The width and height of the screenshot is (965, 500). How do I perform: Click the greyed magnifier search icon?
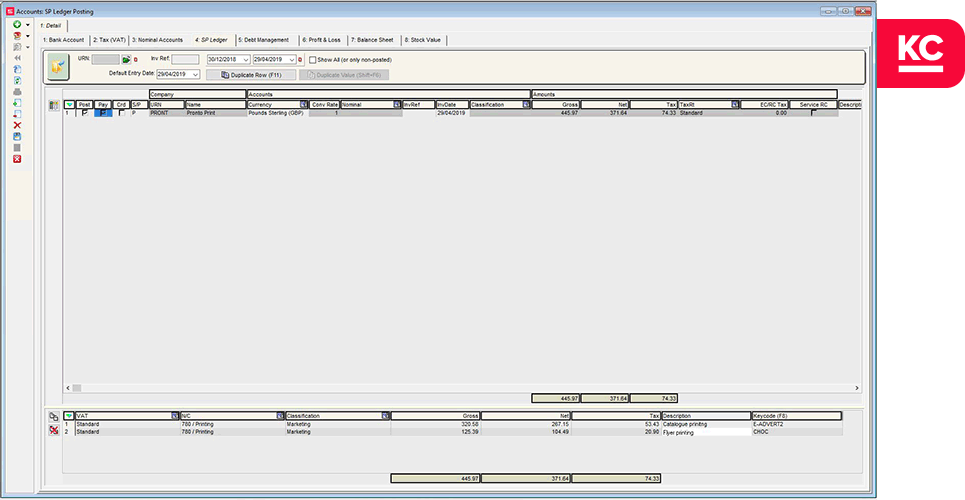pos(17,47)
